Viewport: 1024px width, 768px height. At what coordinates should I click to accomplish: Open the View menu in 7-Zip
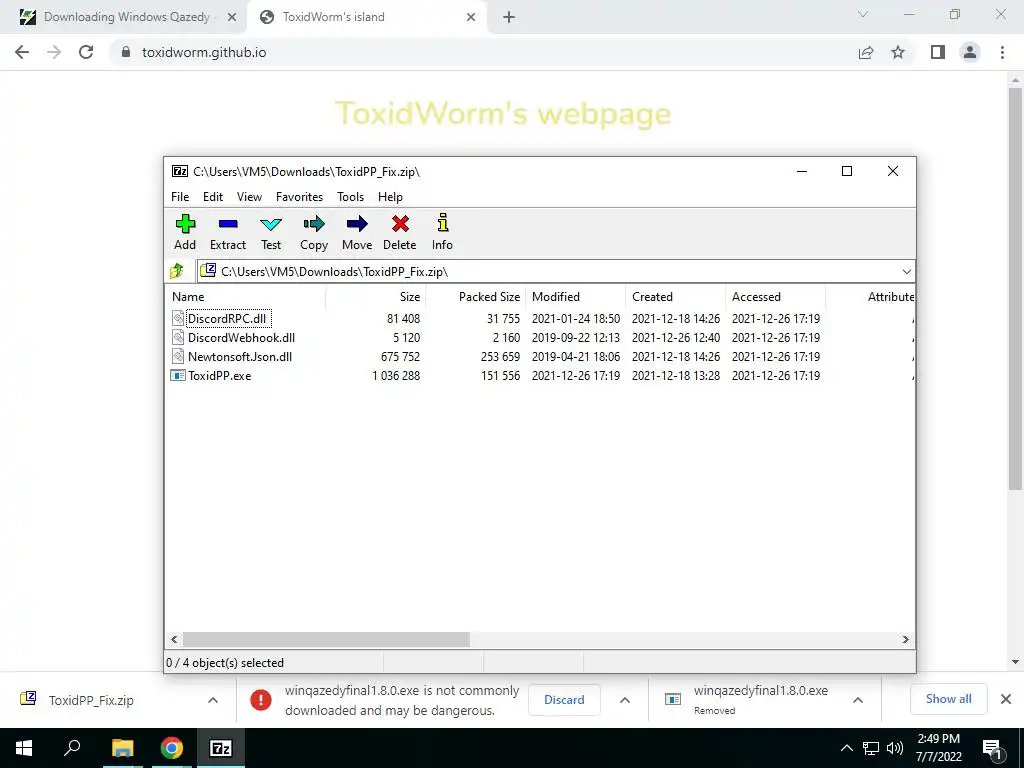pyautogui.click(x=249, y=197)
